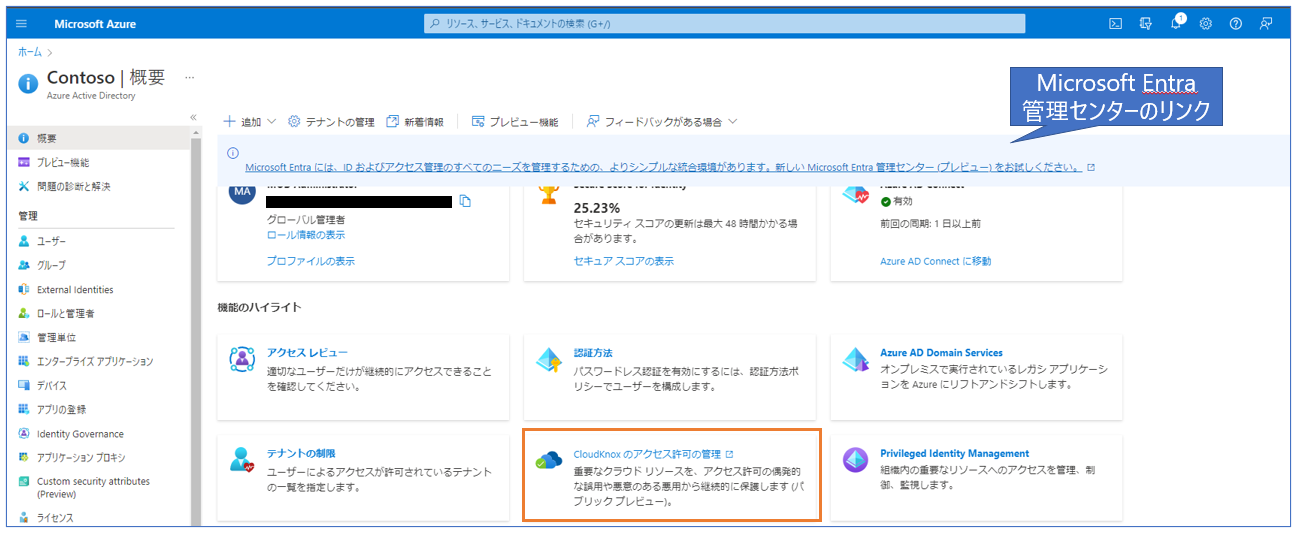
Task: Click the 認証方法 card icon
Action: [x=549, y=360]
